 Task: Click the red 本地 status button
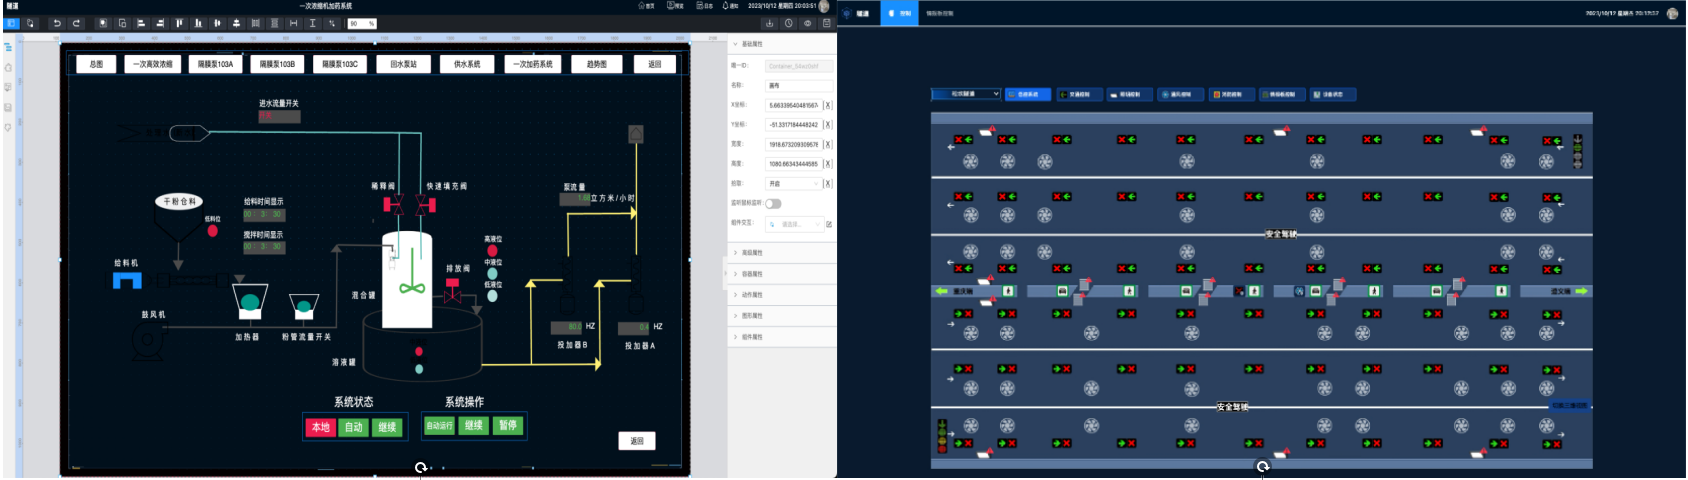click(x=320, y=427)
